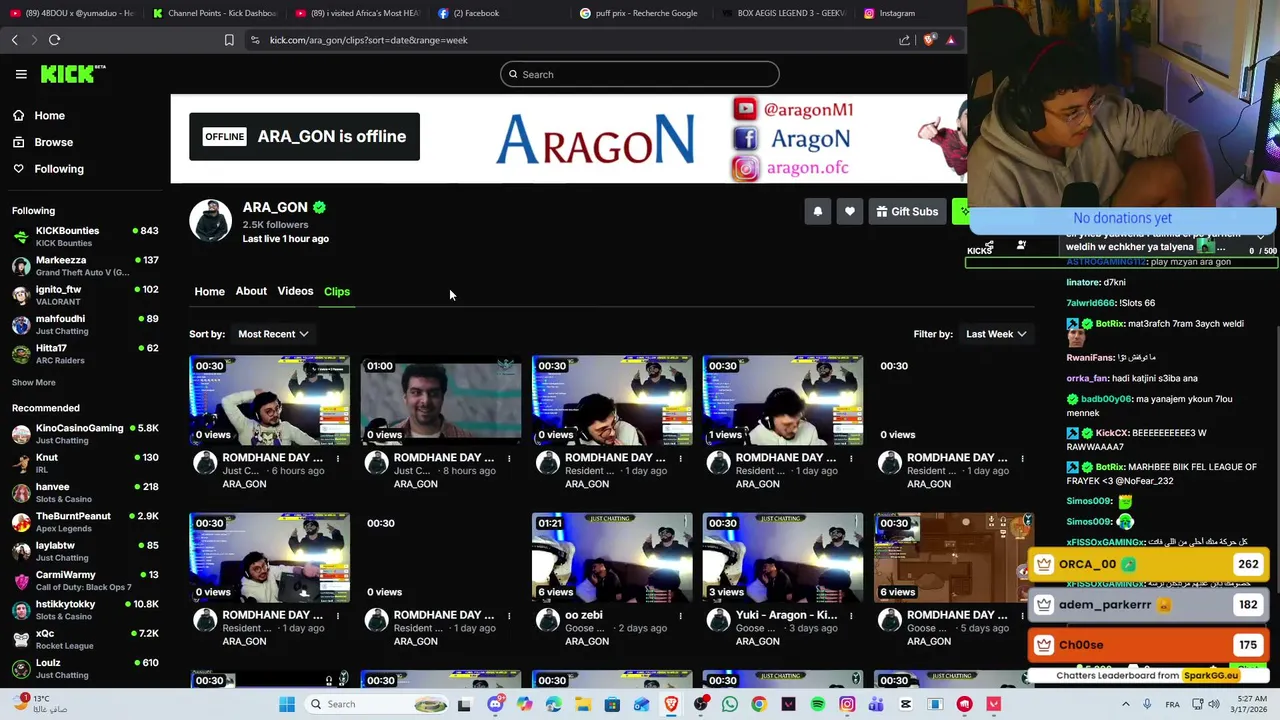Go back with browser back arrow
Image resolution: width=1280 pixels, height=720 pixels.
(15, 40)
